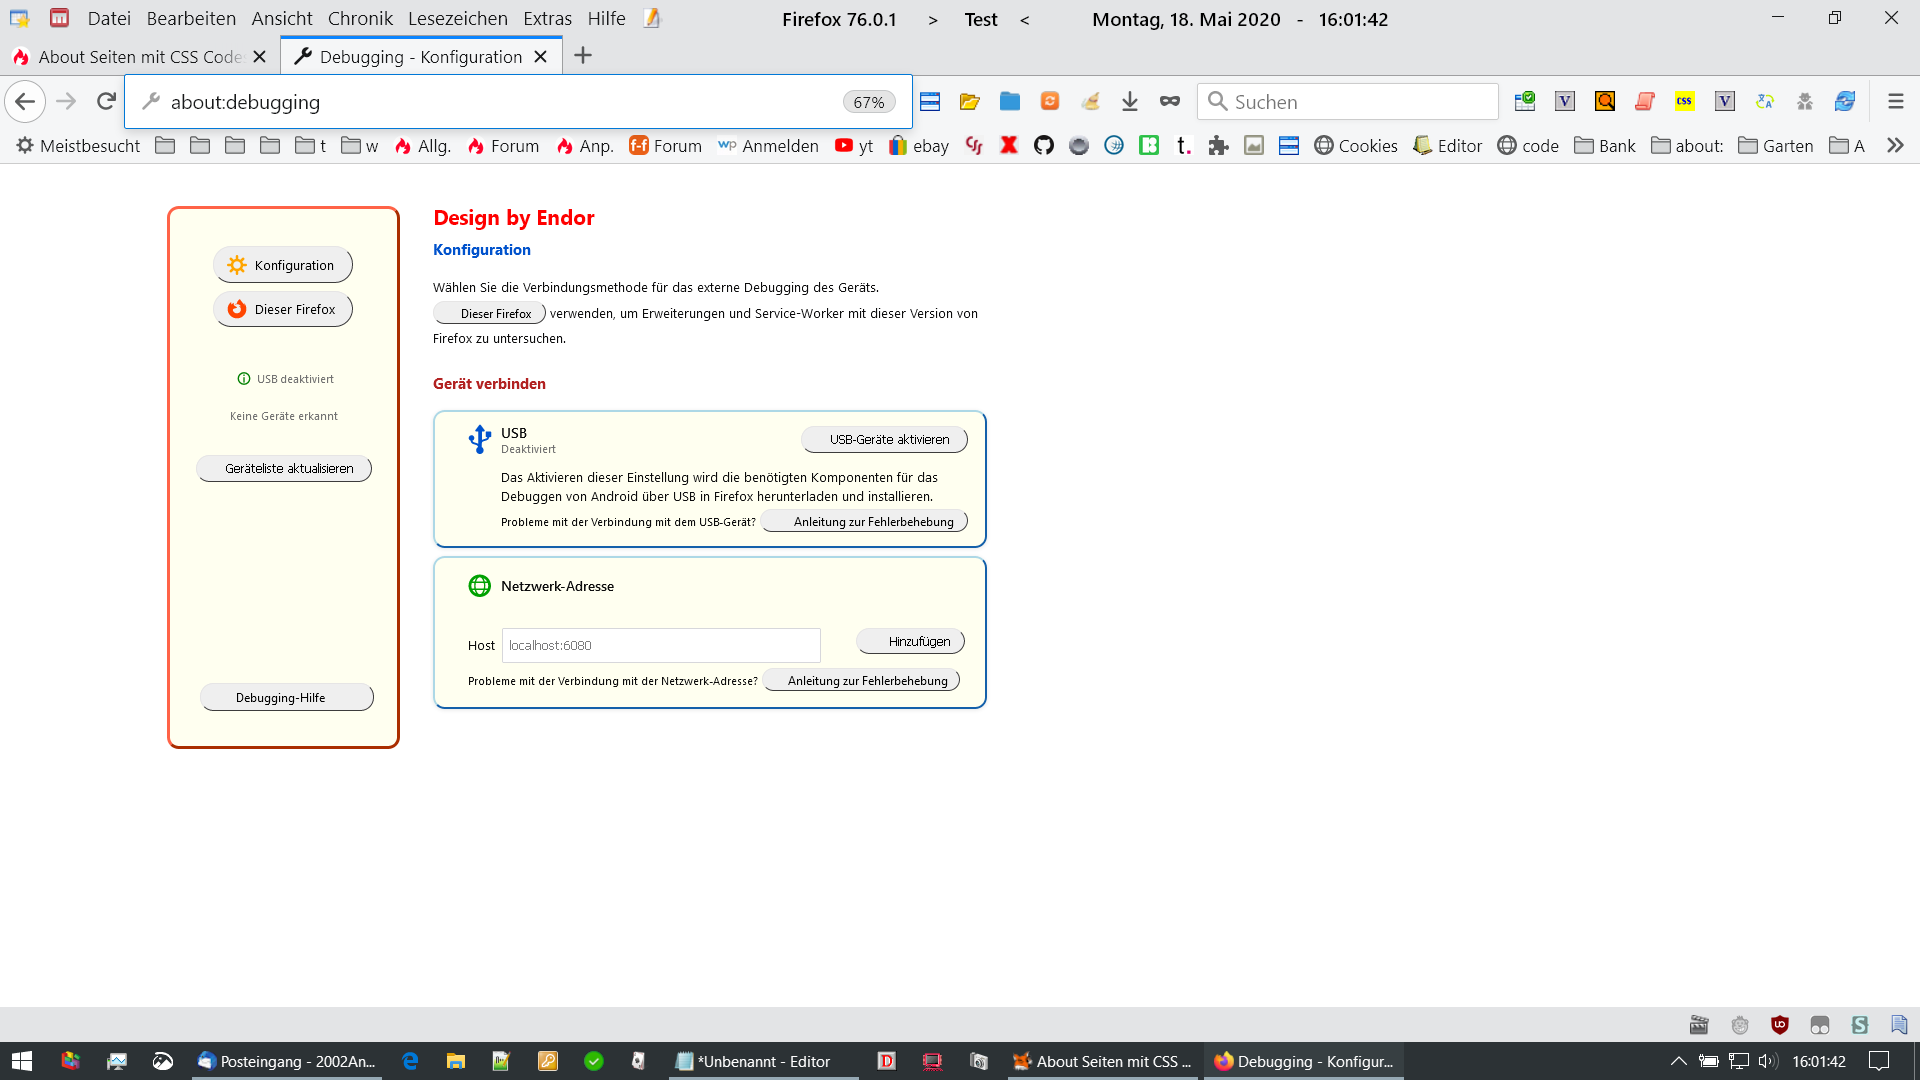The width and height of the screenshot is (1920, 1080).
Task: Show hidden system tray icons chevron
Action: pos(1679,1061)
